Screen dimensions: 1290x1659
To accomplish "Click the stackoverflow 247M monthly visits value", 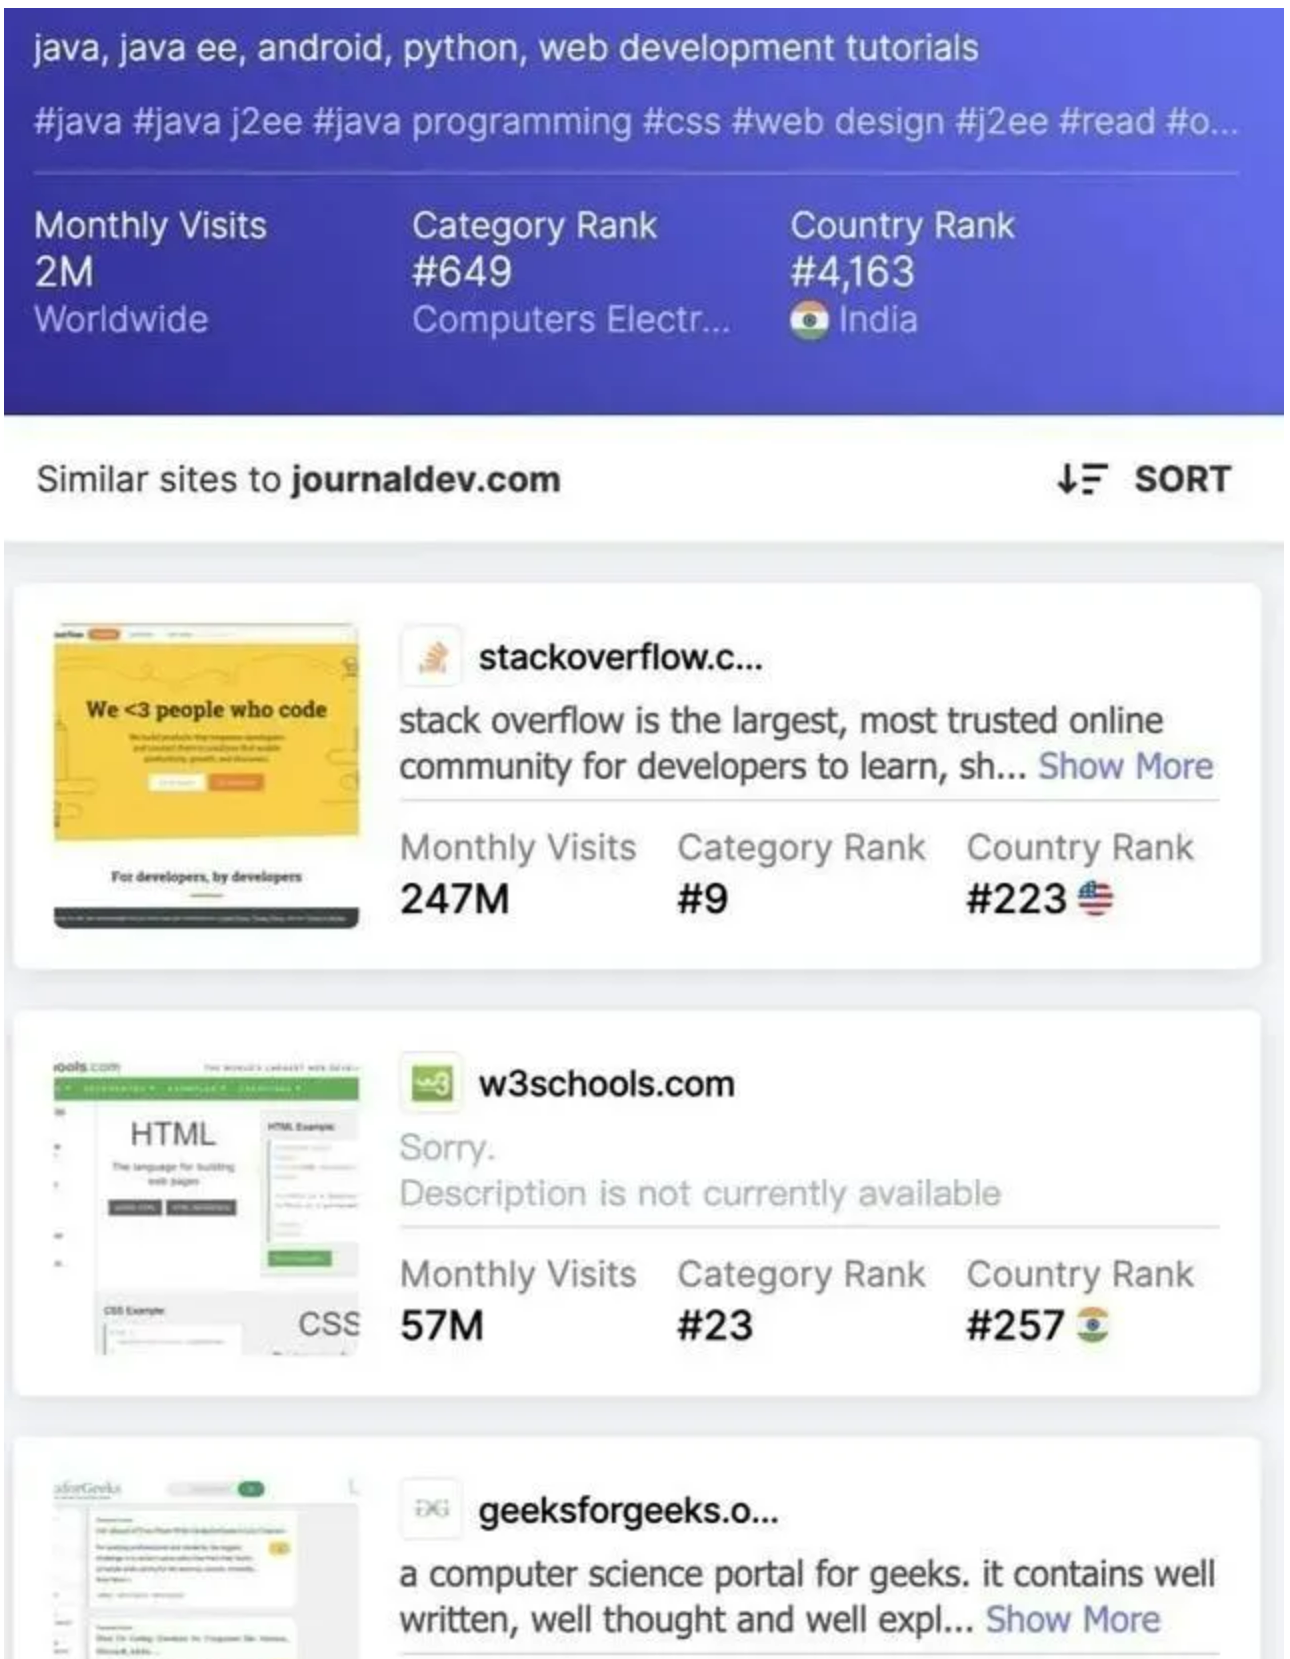I will [x=455, y=898].
